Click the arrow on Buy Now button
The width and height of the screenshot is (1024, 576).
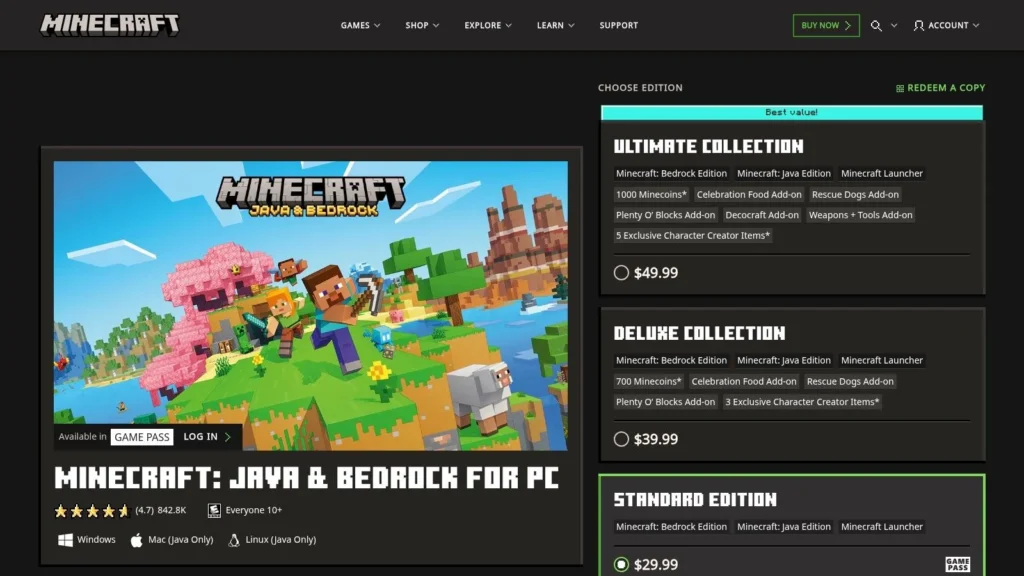[x=848, y=25]
